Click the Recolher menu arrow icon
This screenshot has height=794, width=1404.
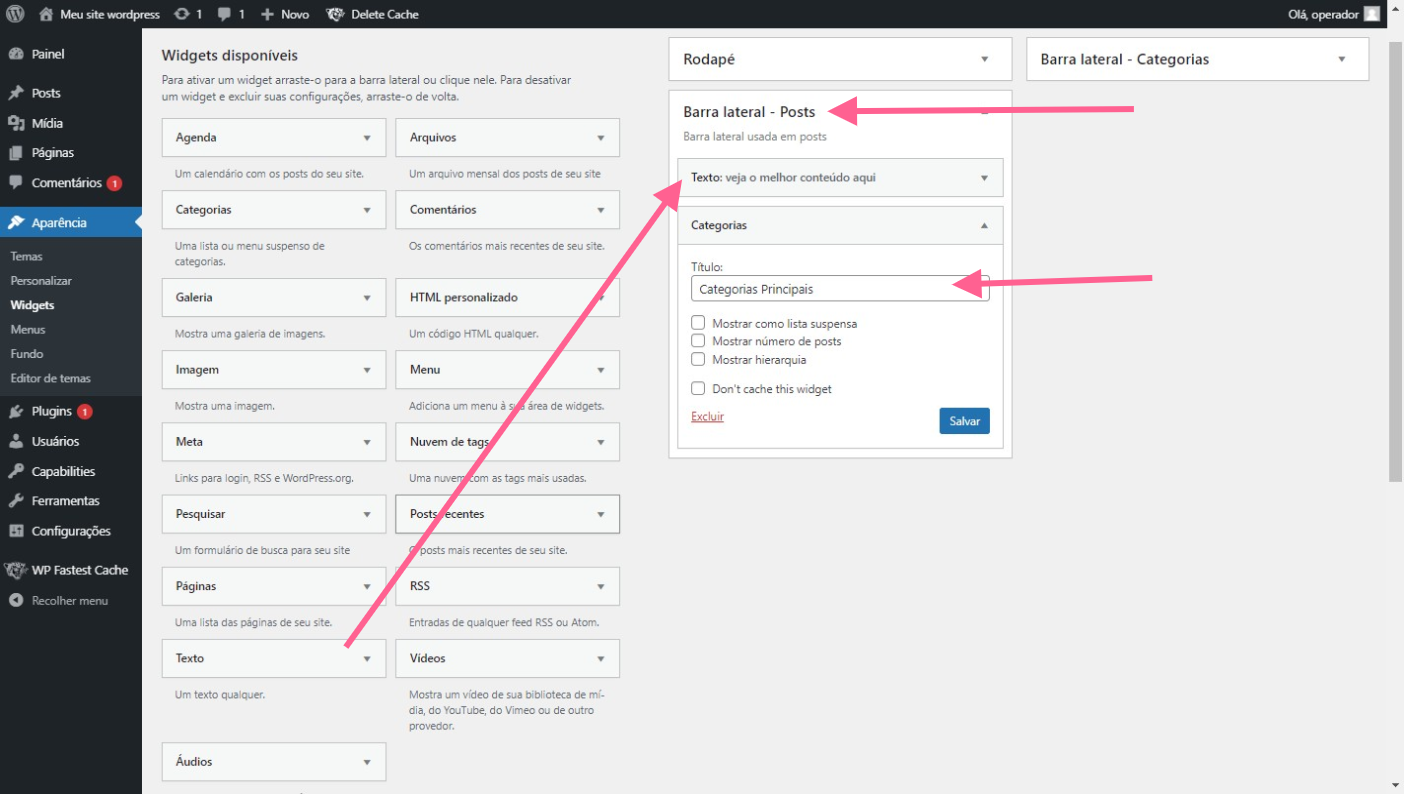click(16, 601)
